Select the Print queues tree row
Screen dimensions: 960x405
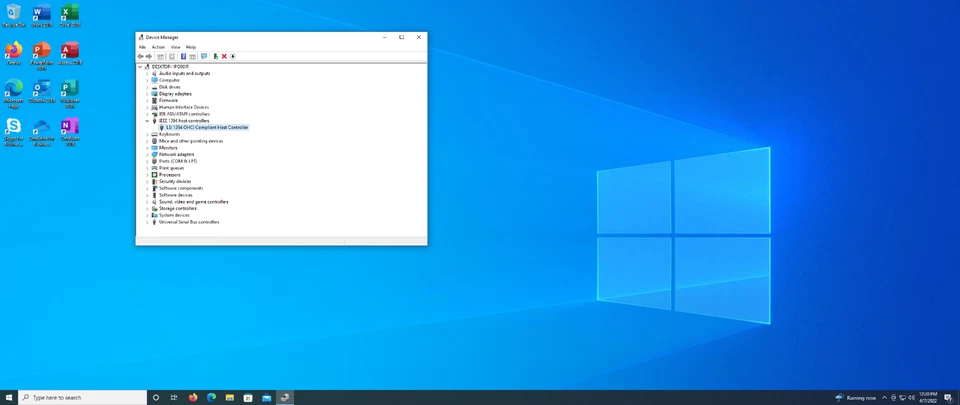tap(168, 168)
